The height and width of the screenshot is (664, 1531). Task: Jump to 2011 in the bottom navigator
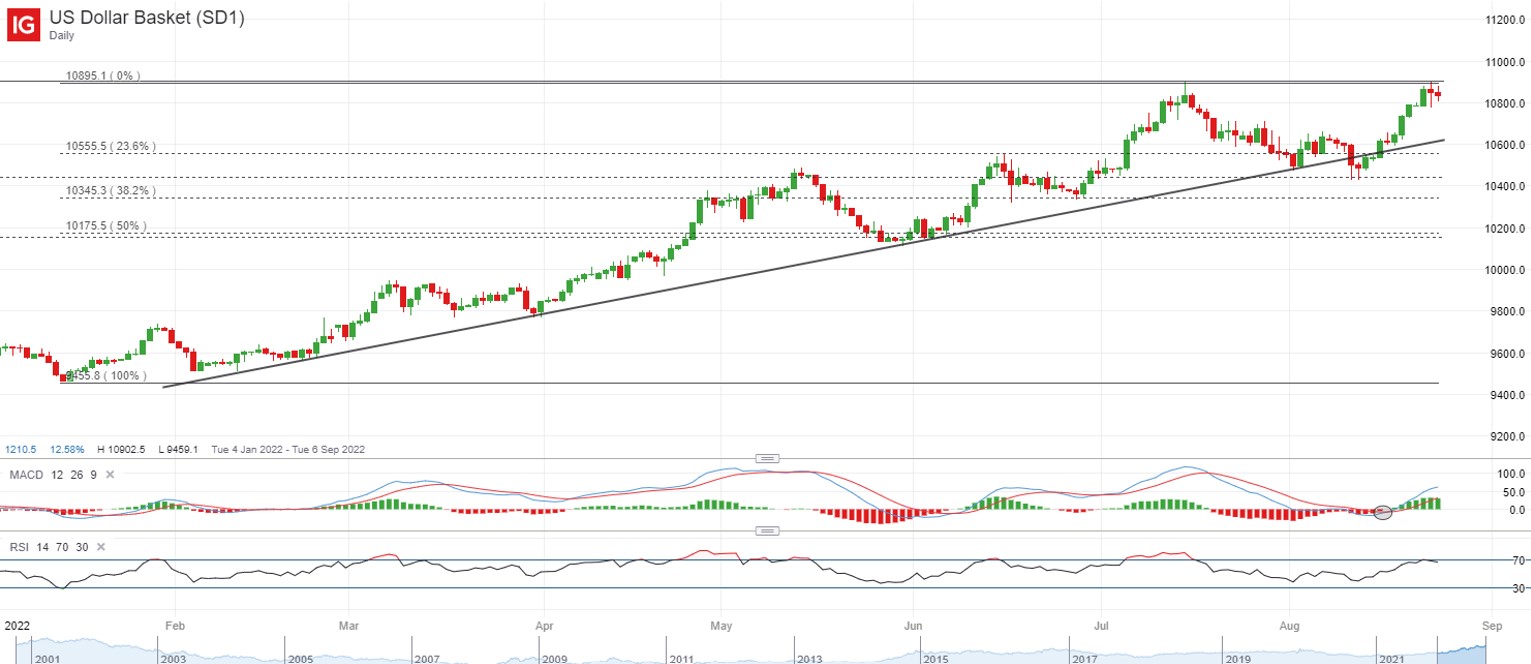point(682,659)
